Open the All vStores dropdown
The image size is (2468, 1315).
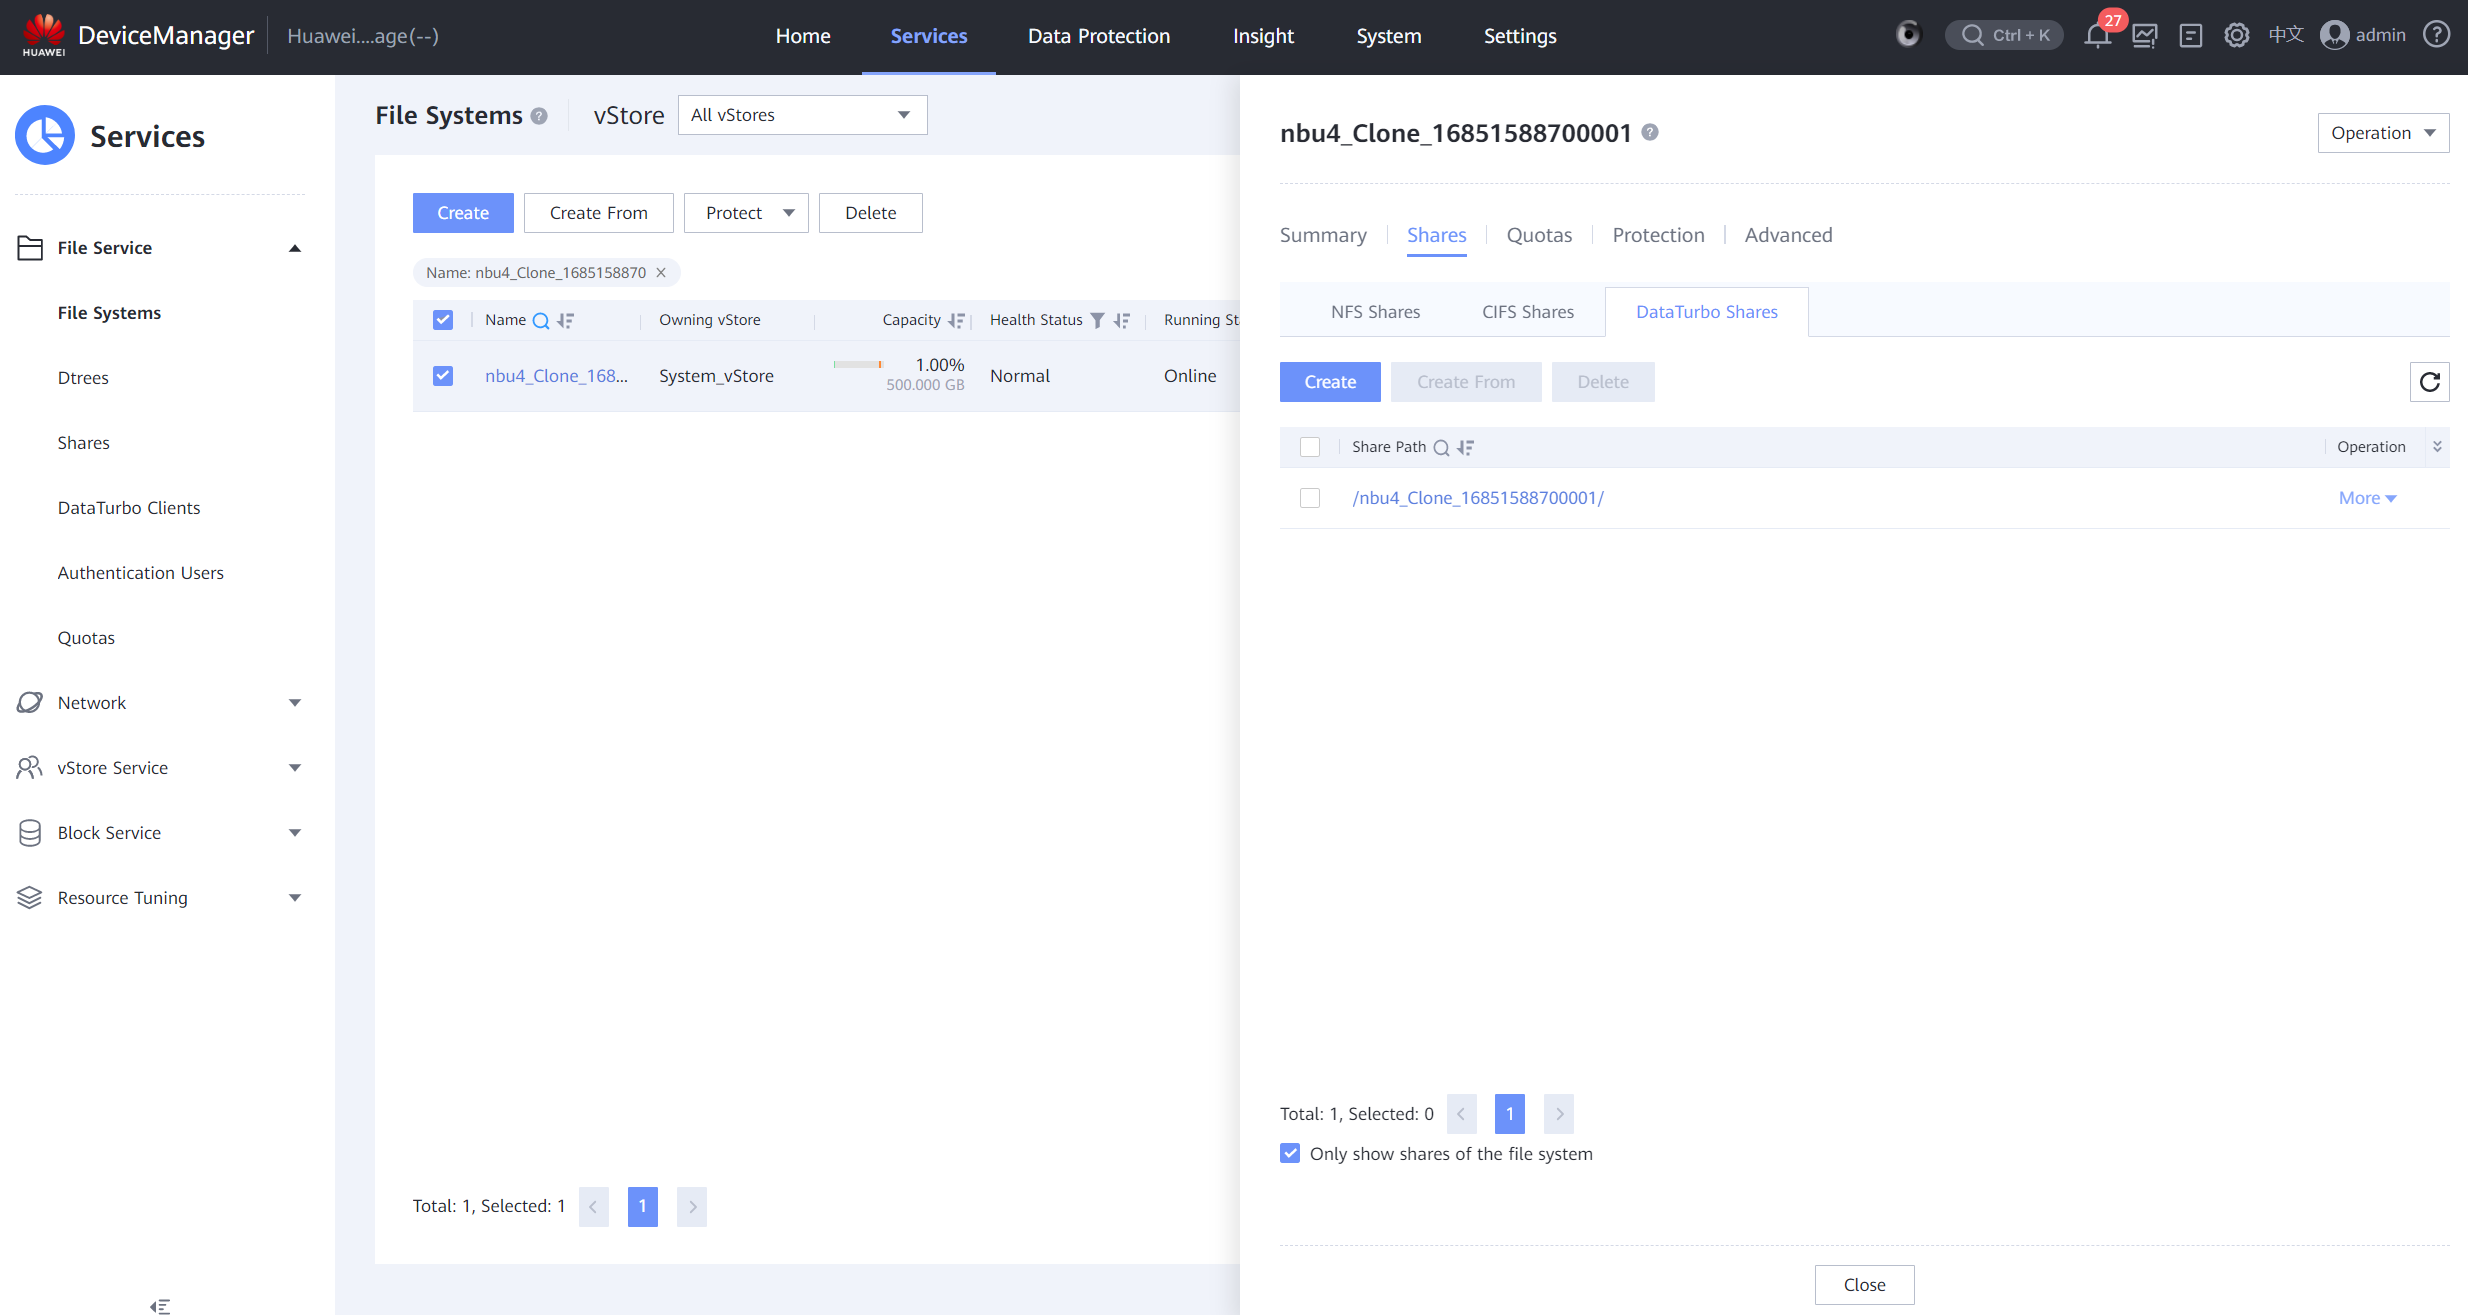802,115
